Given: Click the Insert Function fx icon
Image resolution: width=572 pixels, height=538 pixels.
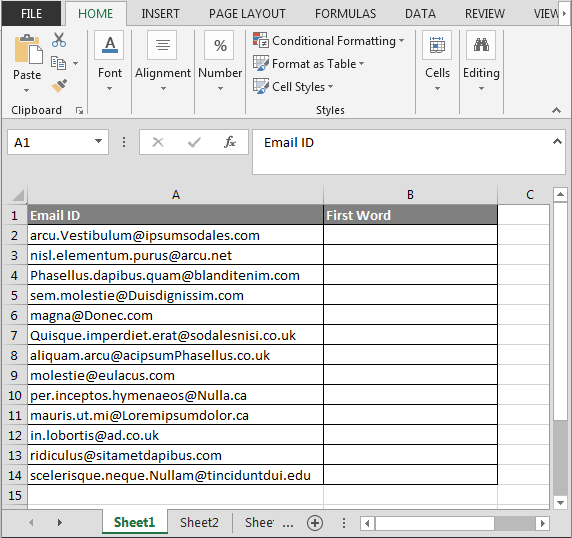Looking at the screenshot, I should pyautogui.click(x=229, y=142).
